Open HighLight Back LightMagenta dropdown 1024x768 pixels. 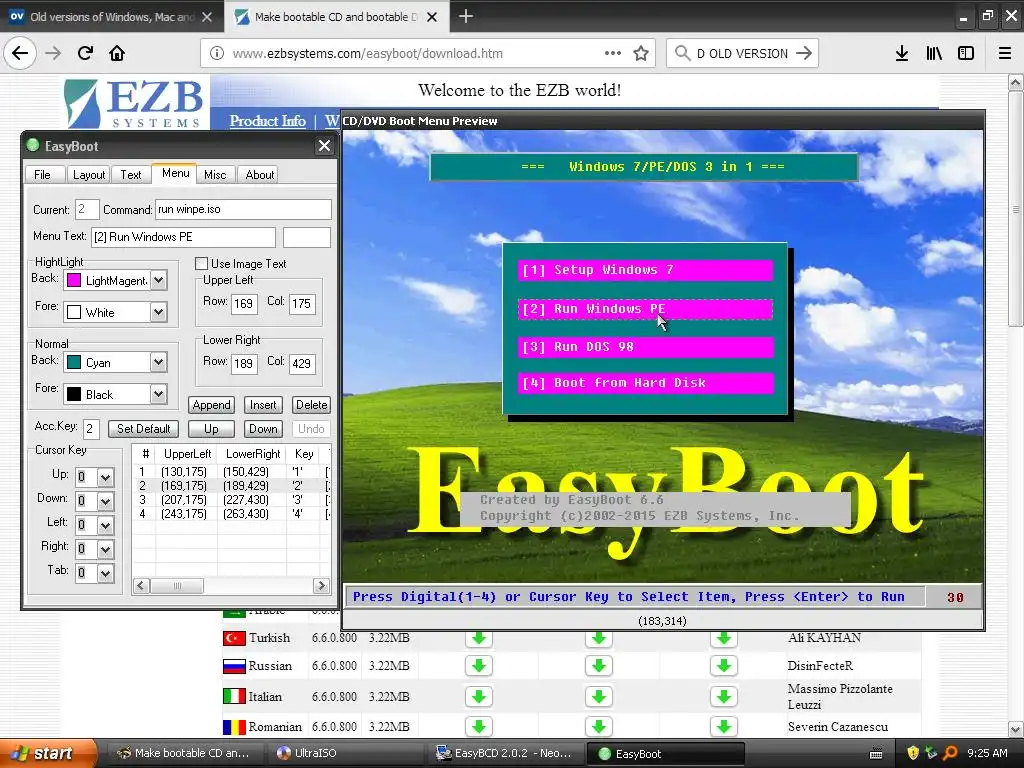click(x=159, y=281)
